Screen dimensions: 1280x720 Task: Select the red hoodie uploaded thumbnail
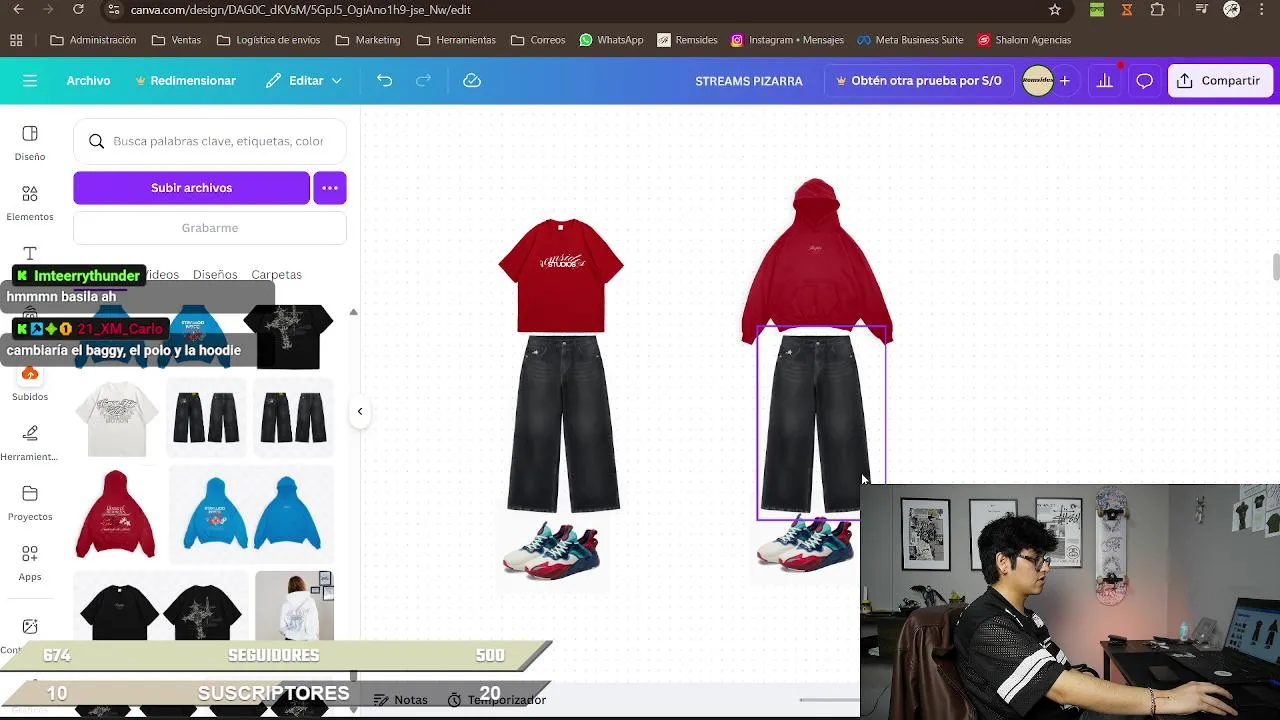(117, 514)
